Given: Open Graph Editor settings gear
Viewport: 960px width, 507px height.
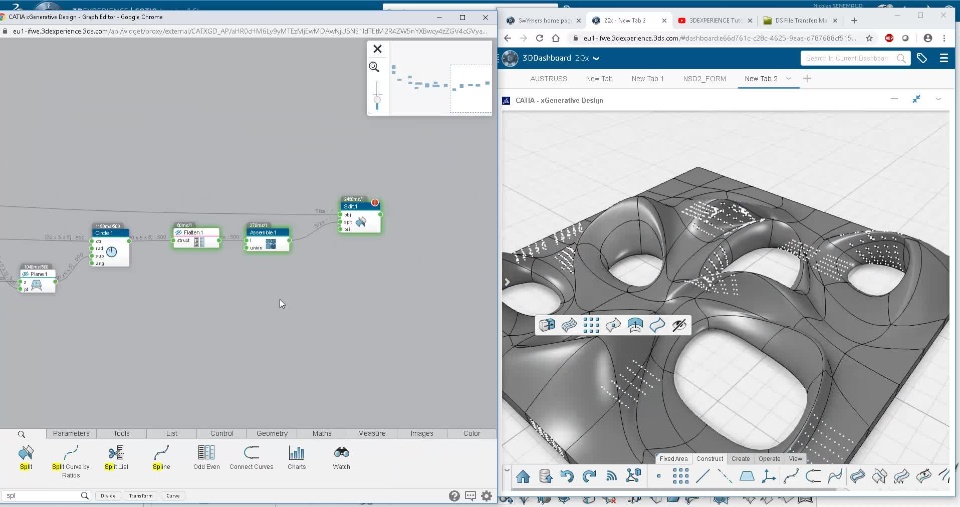Looking at the screenshot, I should point(486,496).
